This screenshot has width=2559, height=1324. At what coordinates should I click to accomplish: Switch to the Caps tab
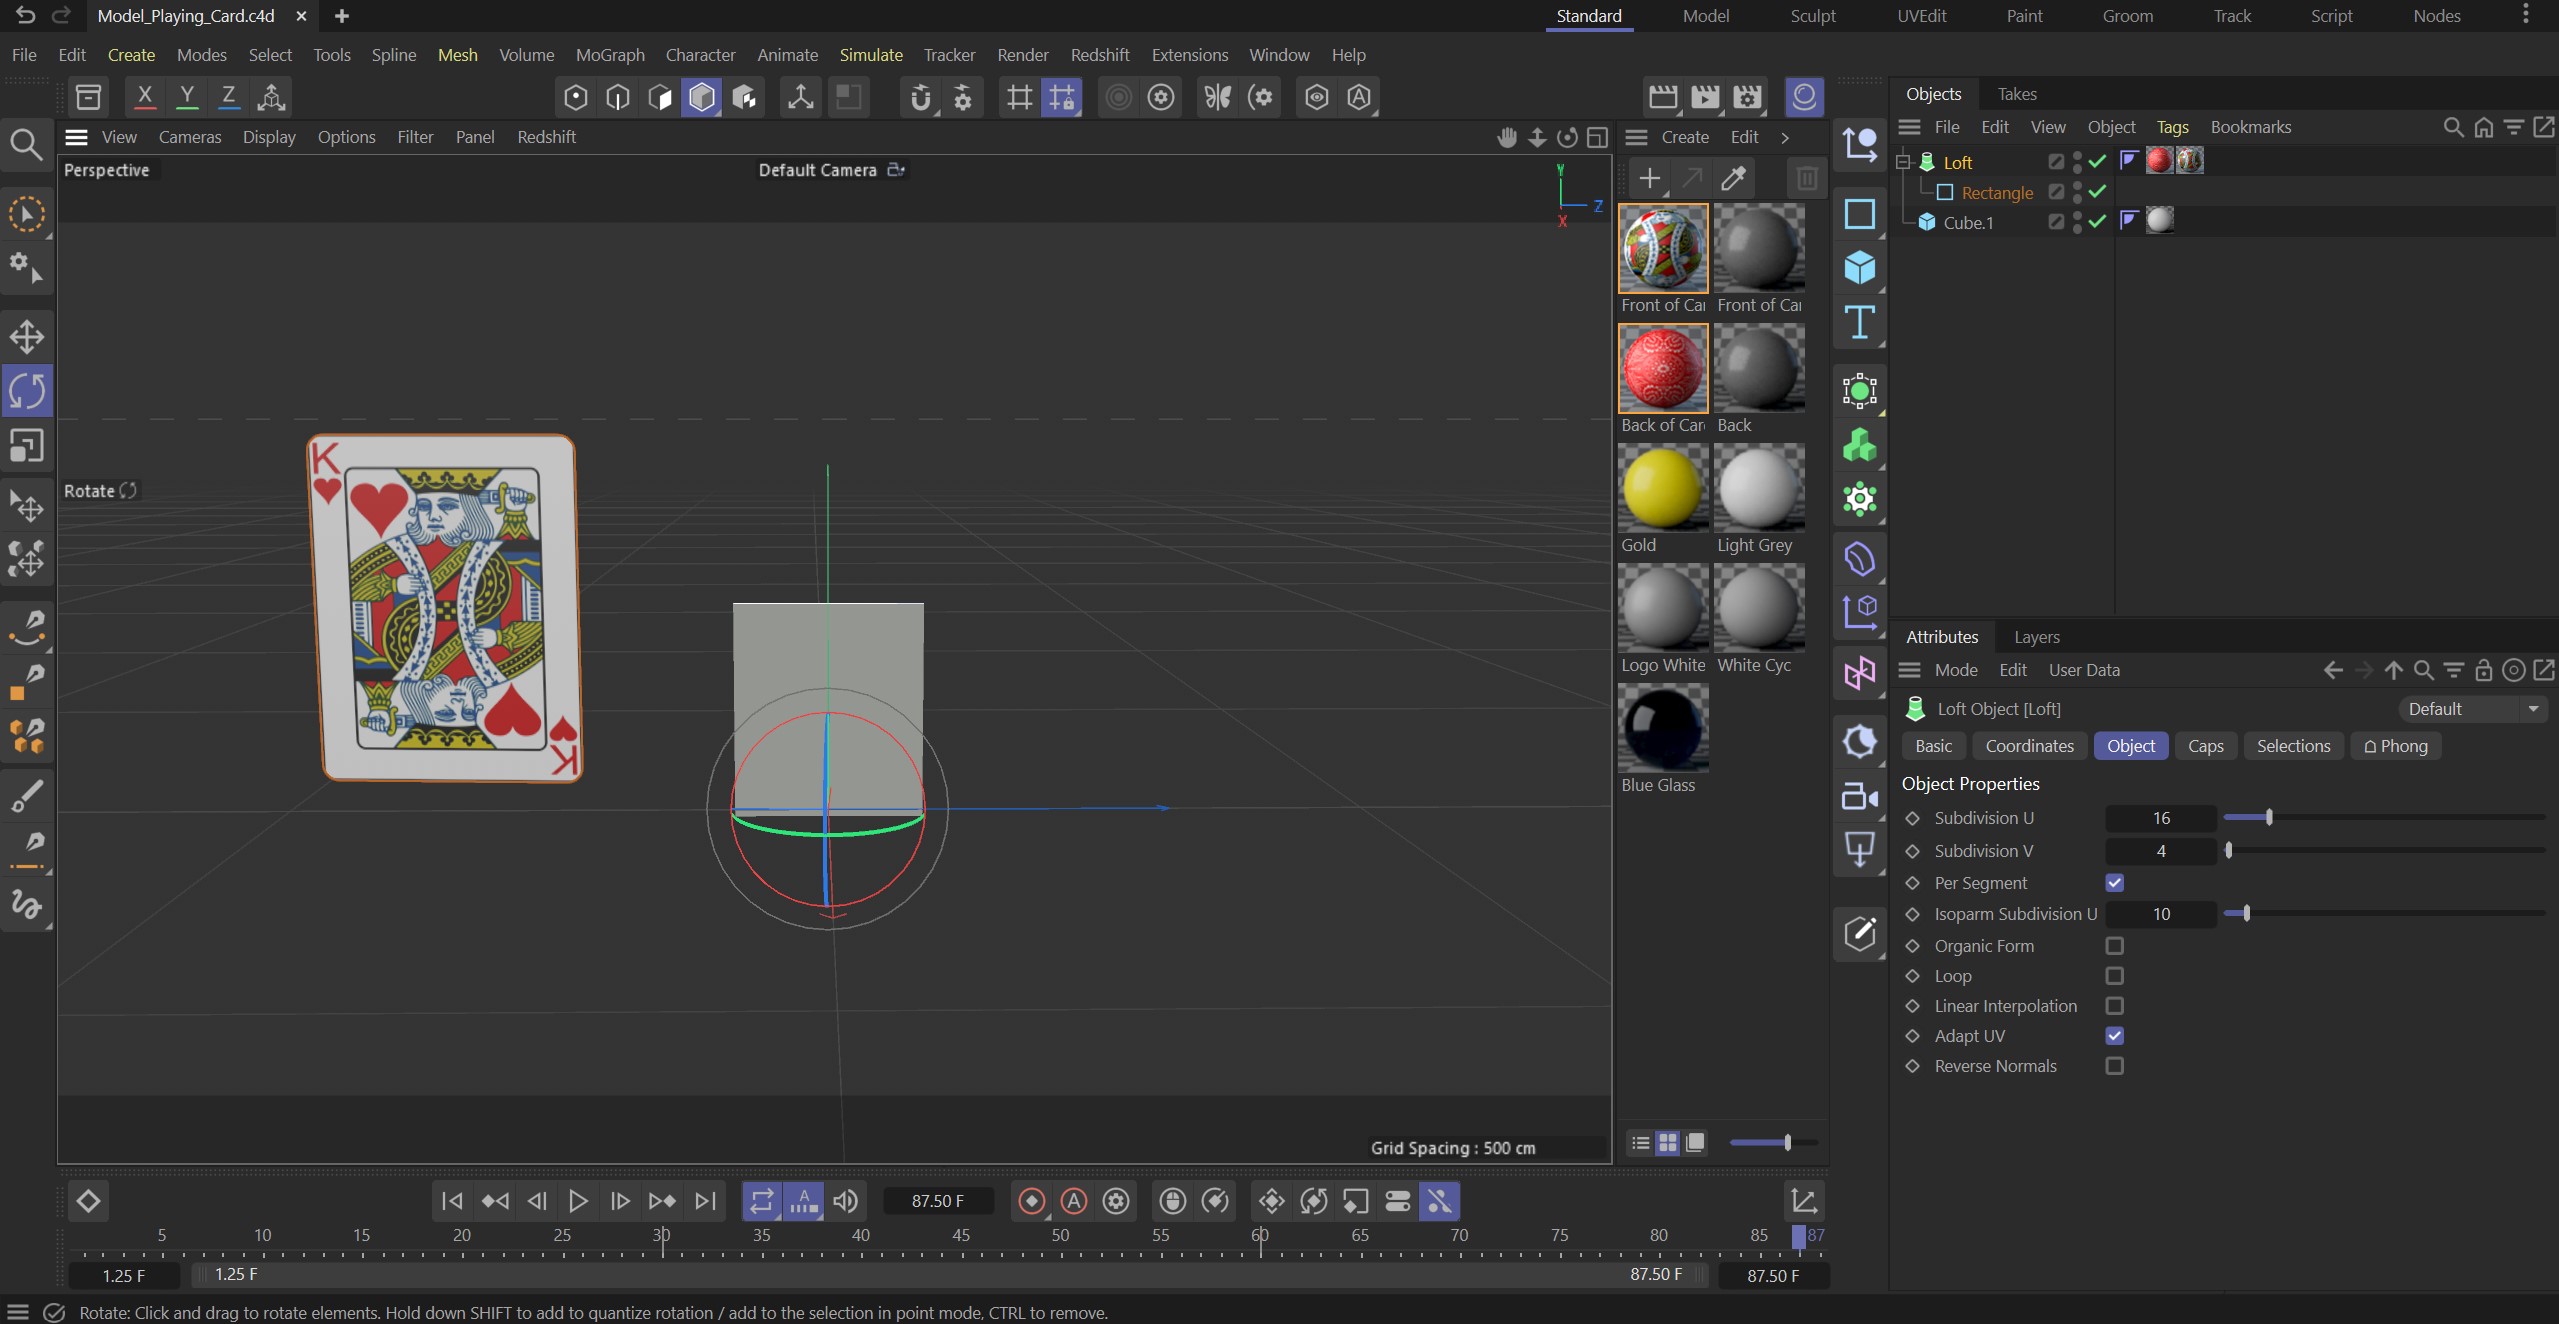point(2205,746)
